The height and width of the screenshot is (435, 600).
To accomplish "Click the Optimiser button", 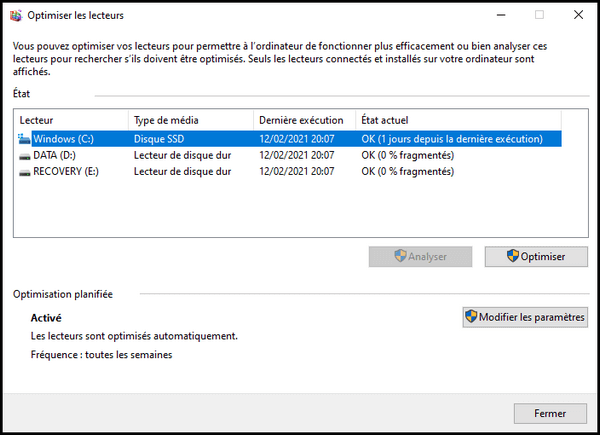I will pos(536,257).
